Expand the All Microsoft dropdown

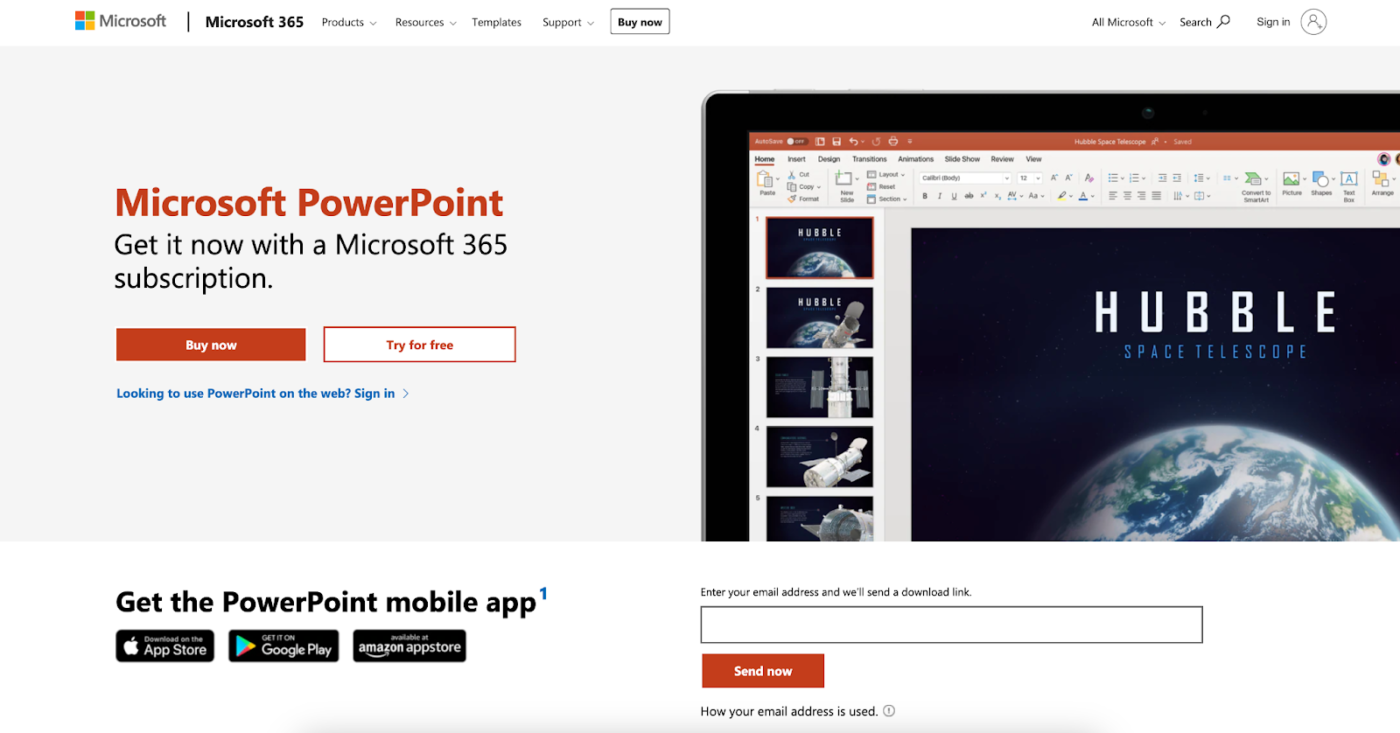(x=1128, y=22)
